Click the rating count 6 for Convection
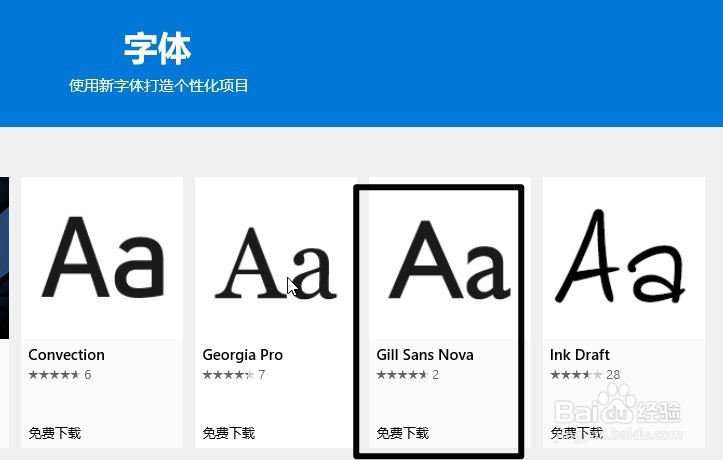This screenshot has width=723, height=460. point(88,375)
